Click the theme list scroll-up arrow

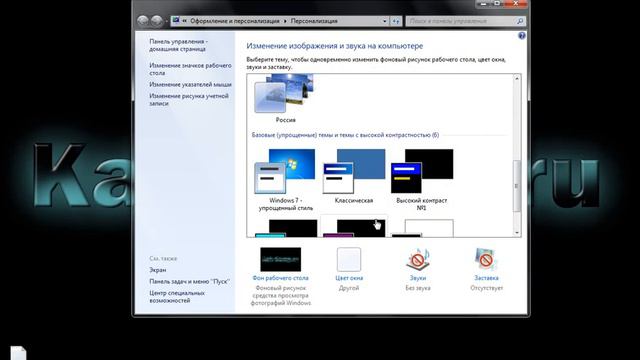(517, 78)
